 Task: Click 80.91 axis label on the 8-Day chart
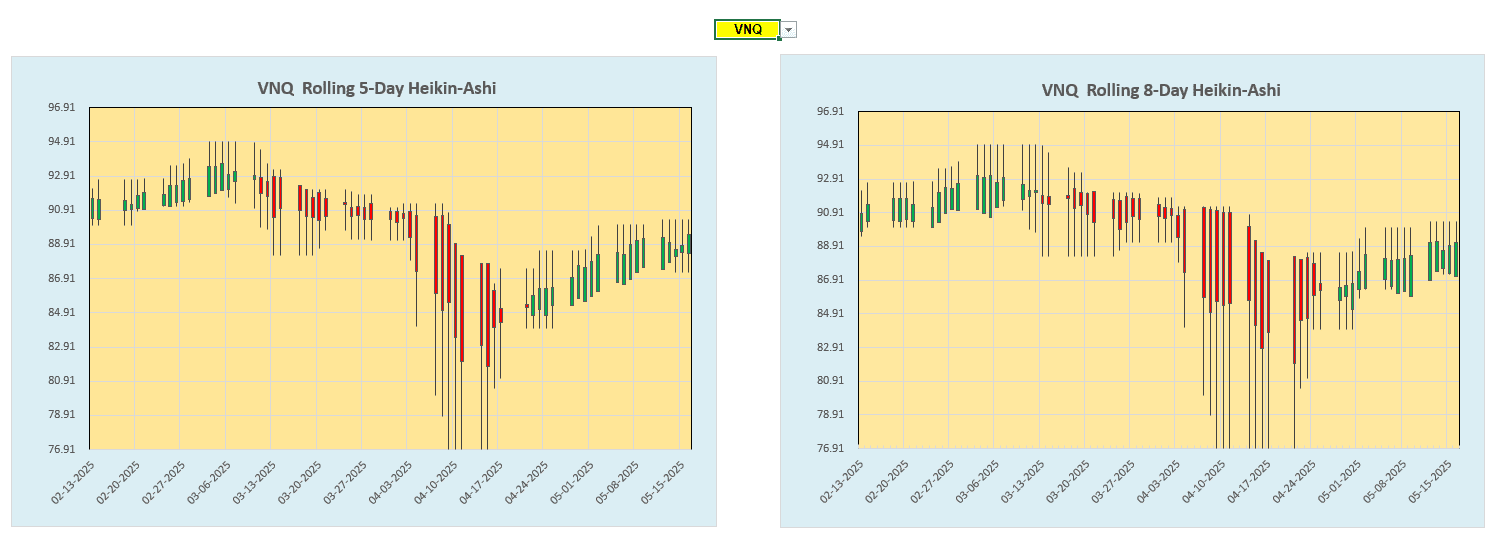(831, 380)
